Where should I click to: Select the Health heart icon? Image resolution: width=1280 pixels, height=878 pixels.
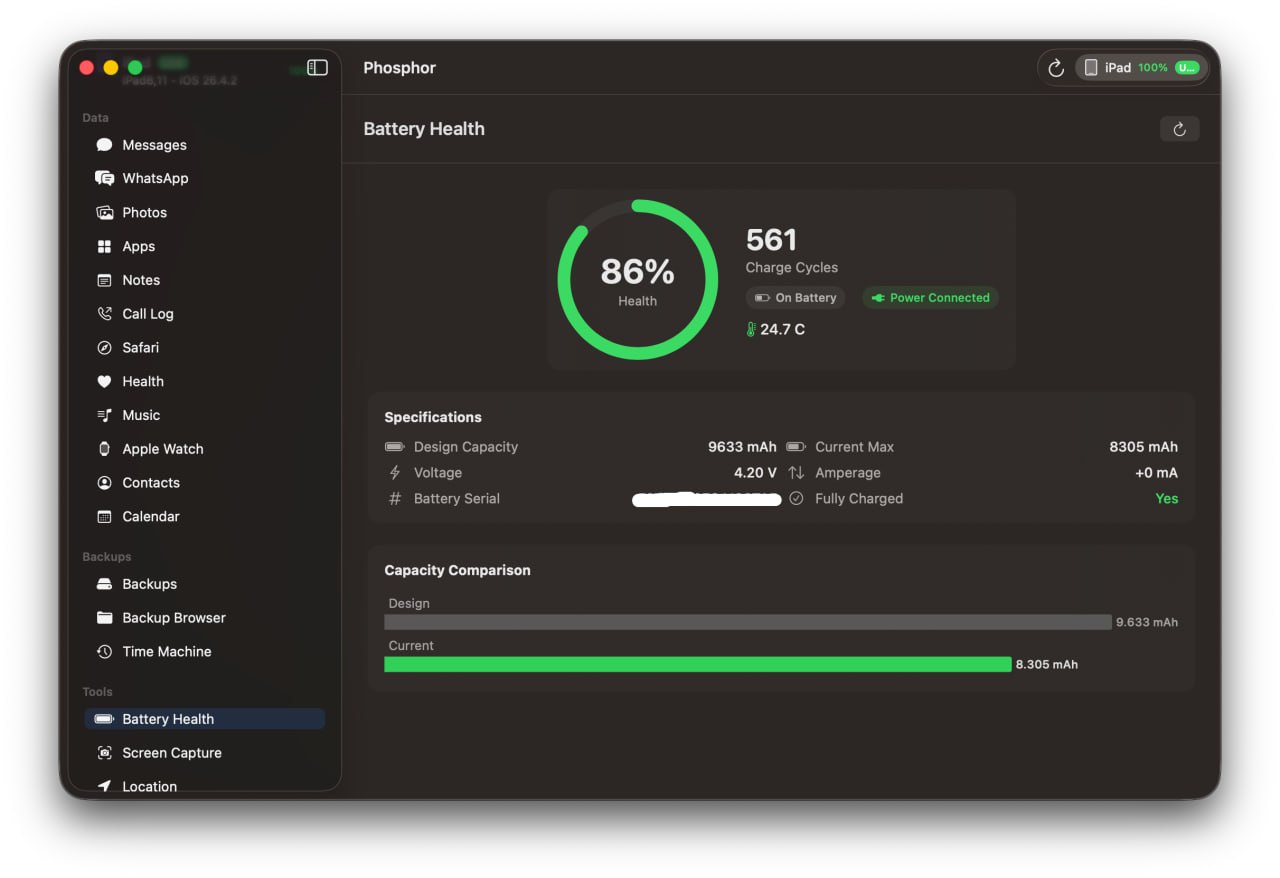pyautogui.click(x=104, y=381)
